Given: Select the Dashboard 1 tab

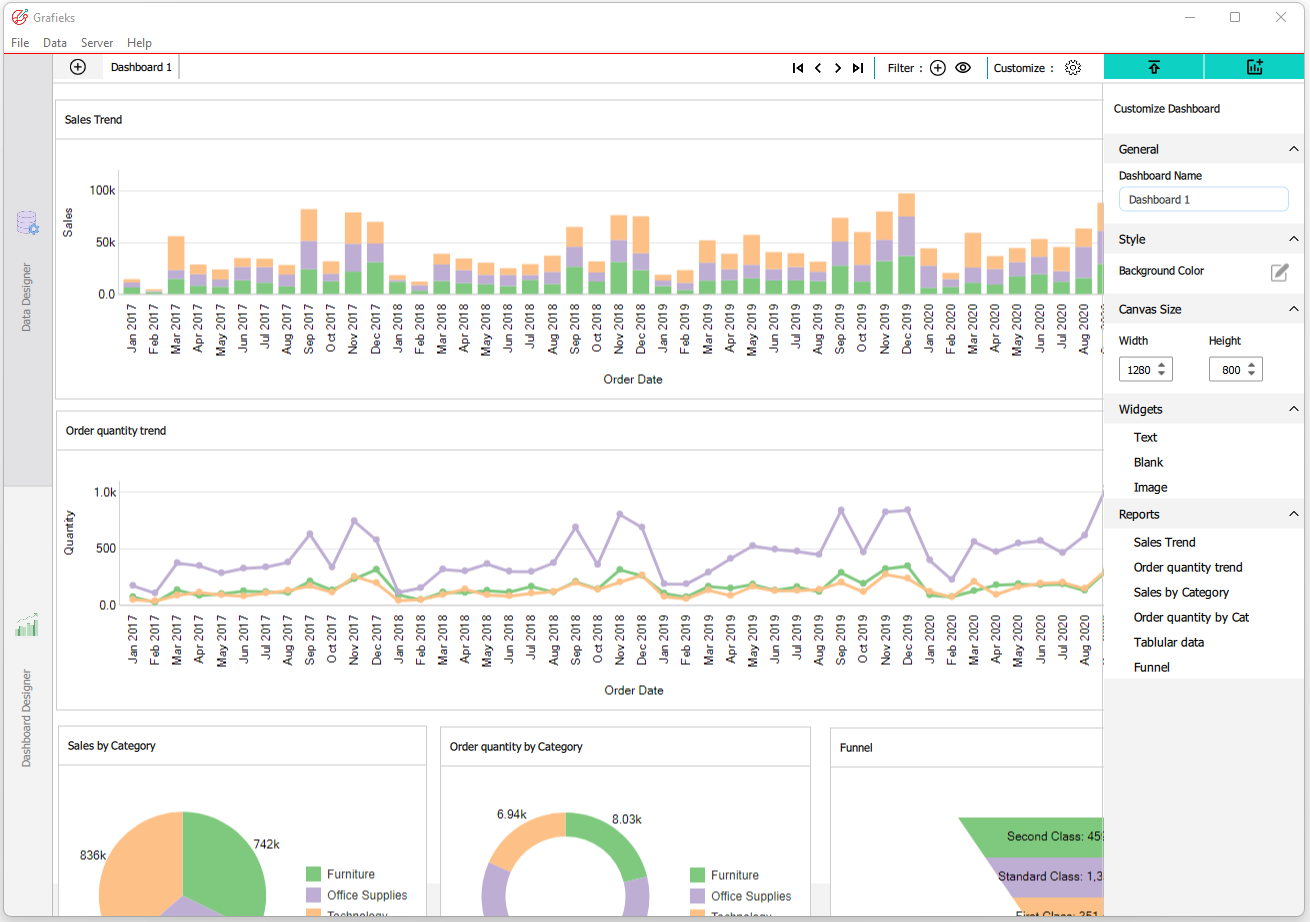Looking at the screenshot, I should tap(141, 67).
